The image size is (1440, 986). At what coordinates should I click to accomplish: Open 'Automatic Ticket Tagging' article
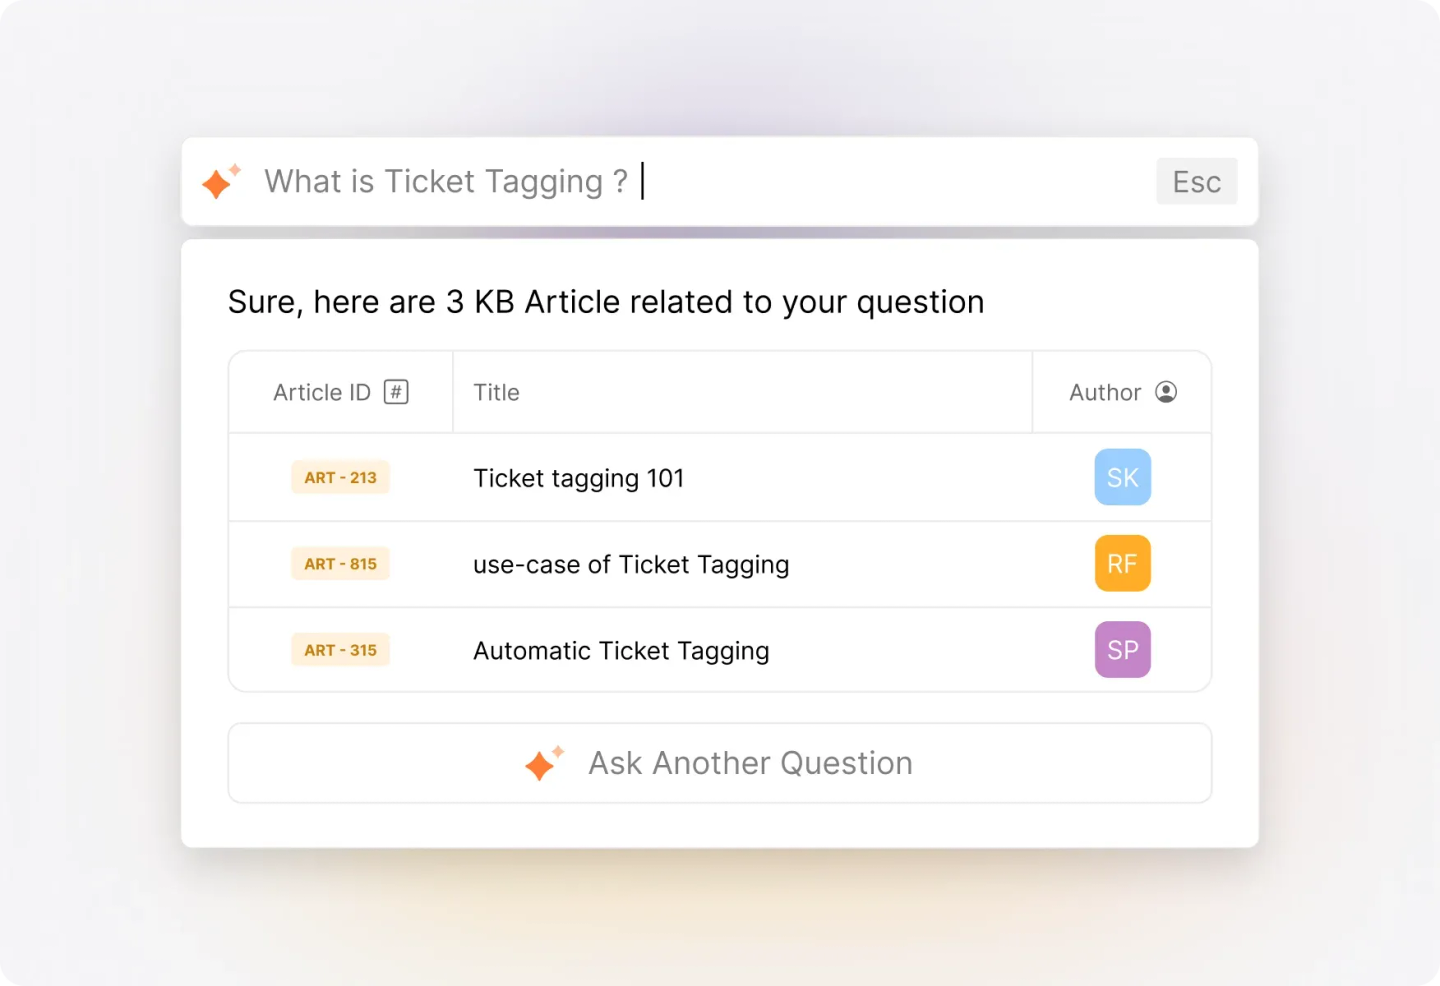(x=621, y=651)
